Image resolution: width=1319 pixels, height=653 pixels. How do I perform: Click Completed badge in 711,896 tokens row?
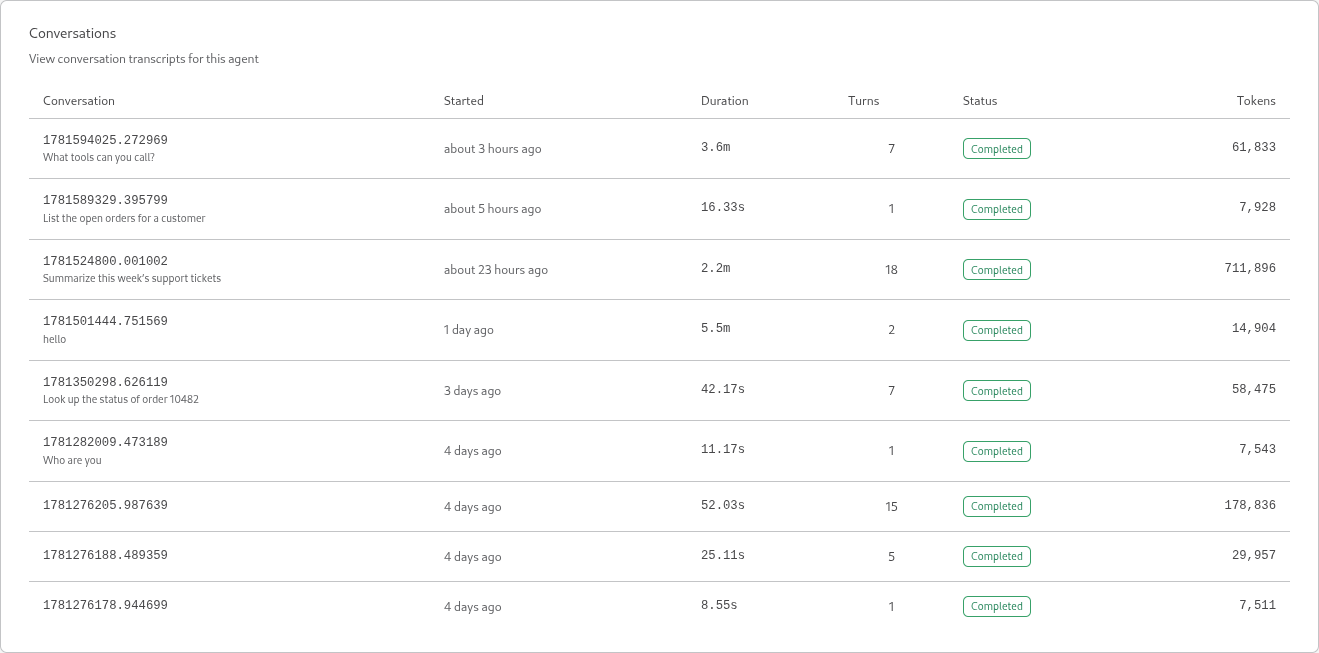(x=997, y=270)
